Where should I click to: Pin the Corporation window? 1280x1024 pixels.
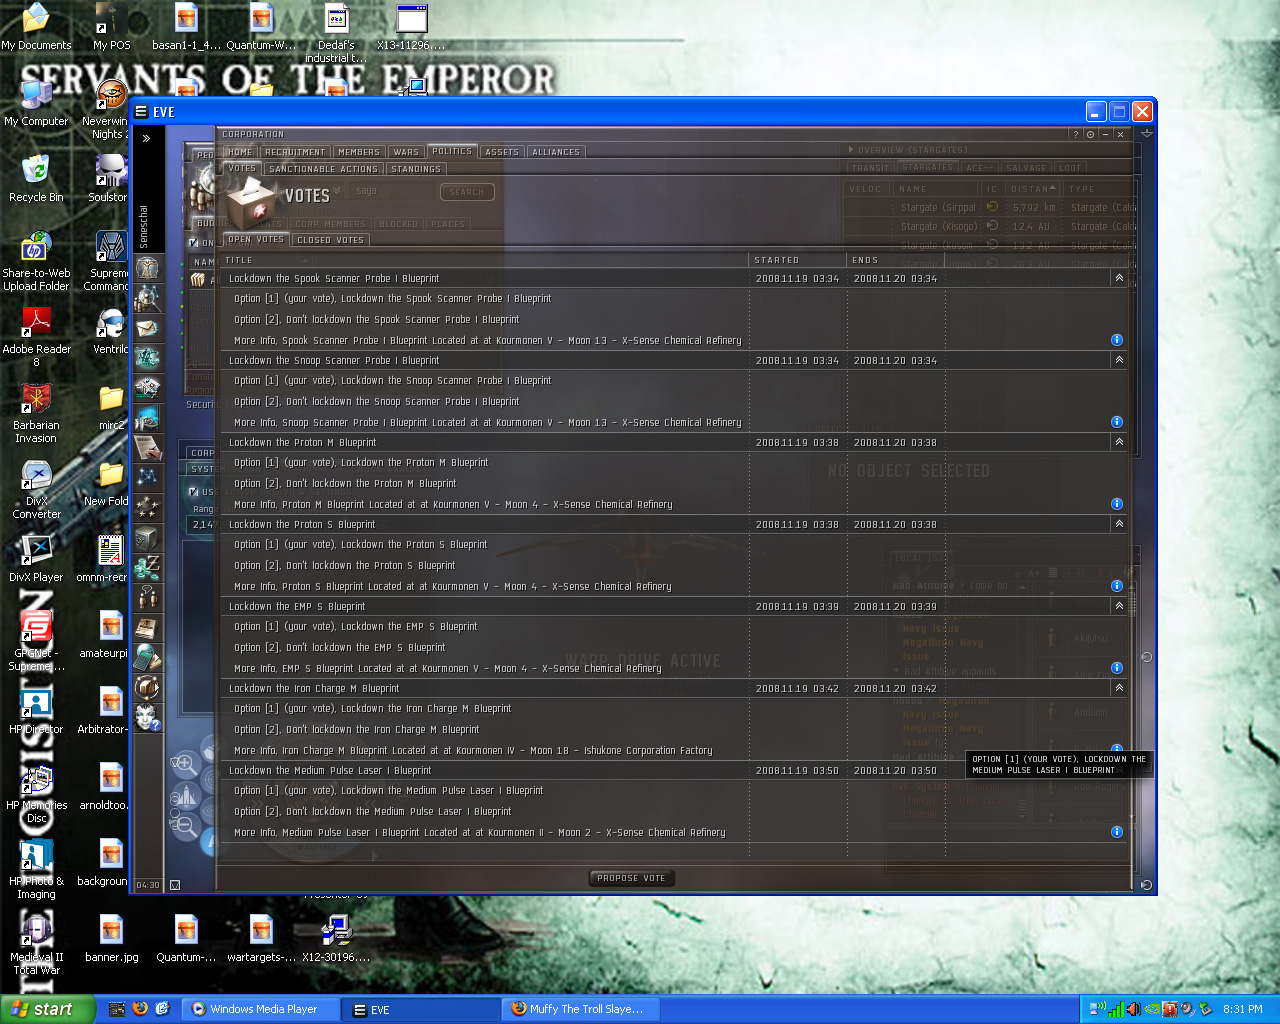coord(1091,134)
